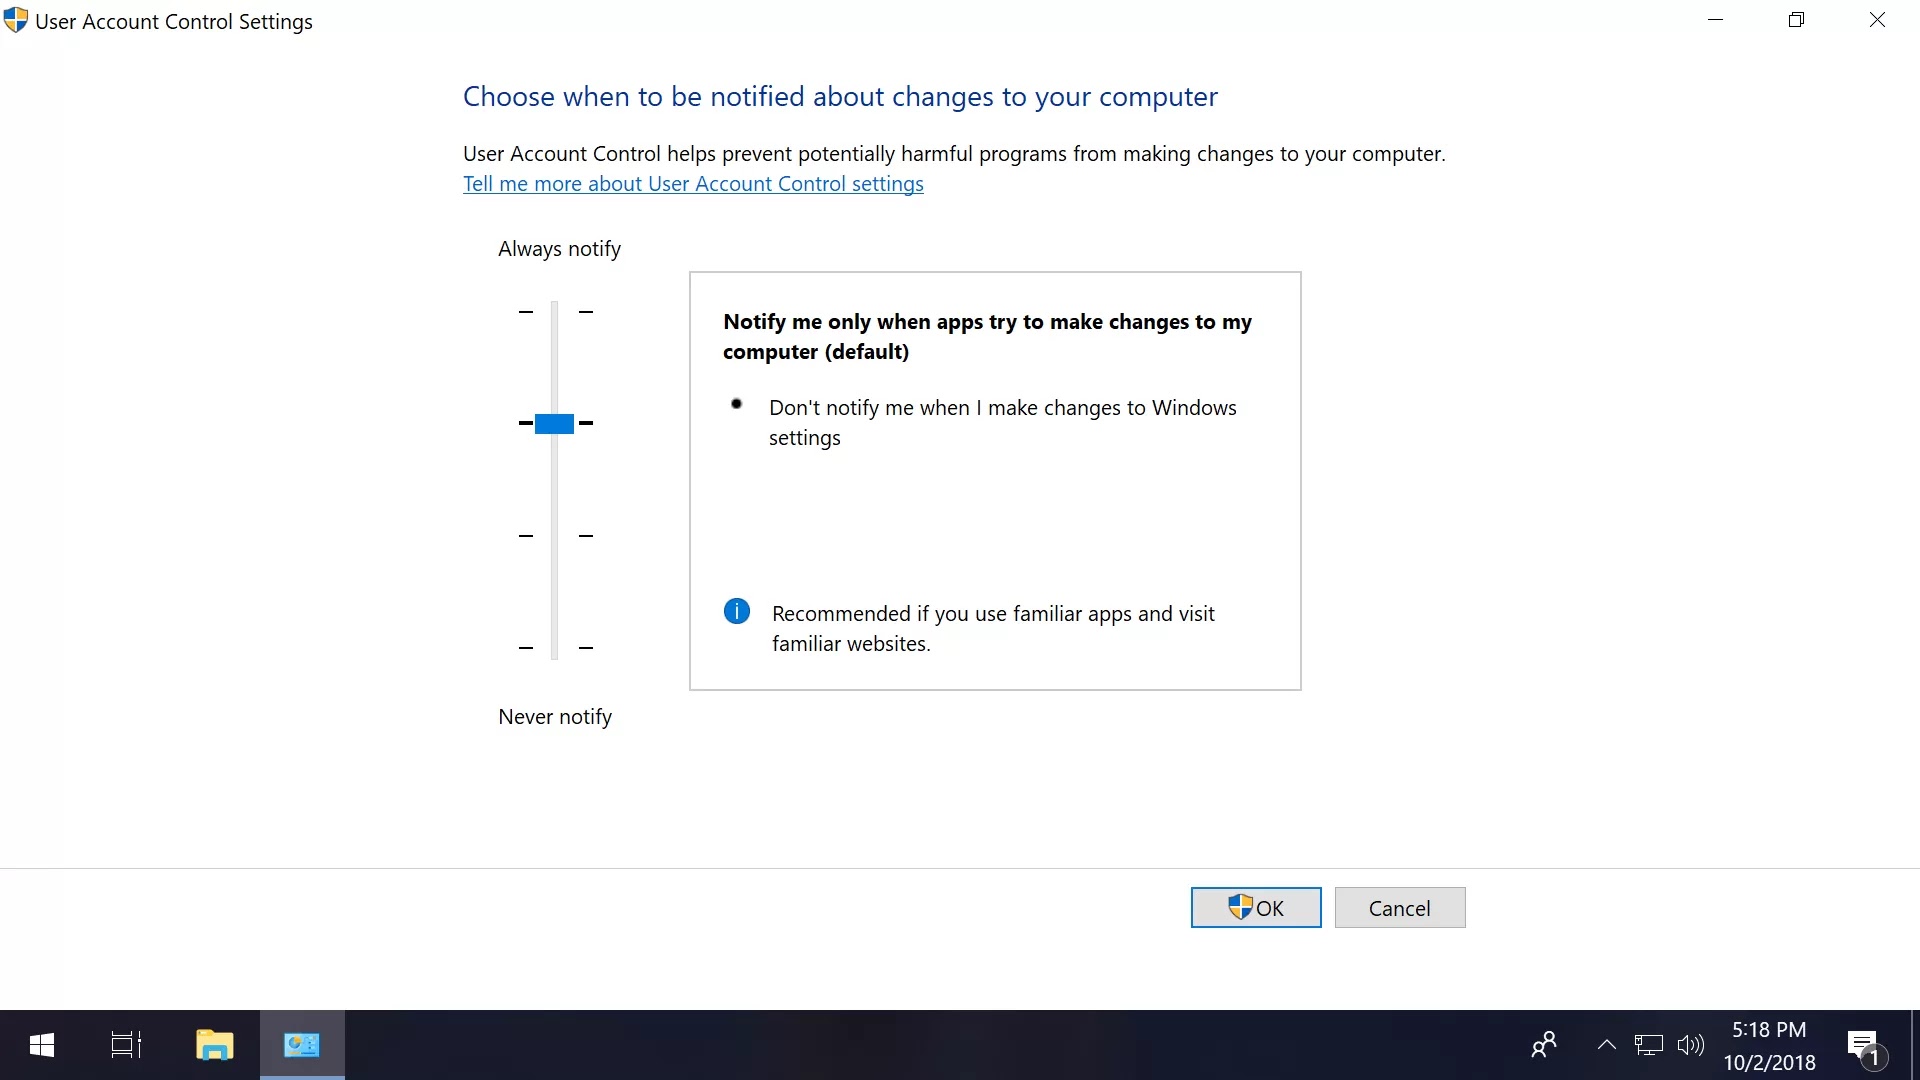
Task: Show hidden system tray icons
Action: click(1606, 1045)
